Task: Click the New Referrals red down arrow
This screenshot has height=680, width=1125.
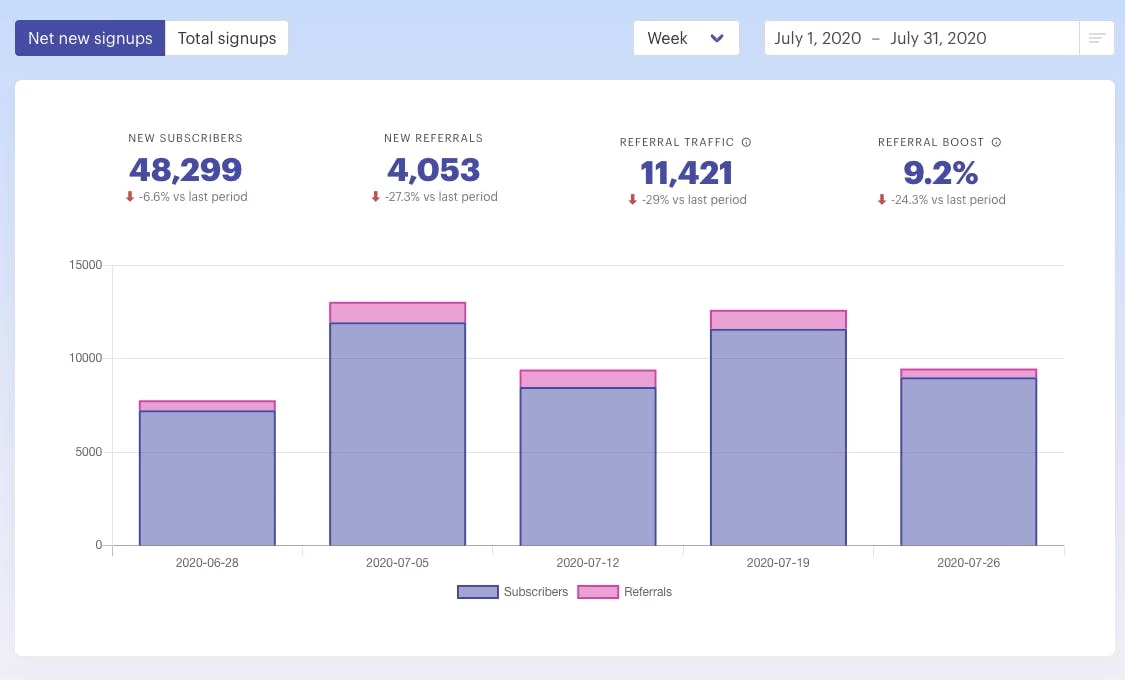Action: [376, 197]
